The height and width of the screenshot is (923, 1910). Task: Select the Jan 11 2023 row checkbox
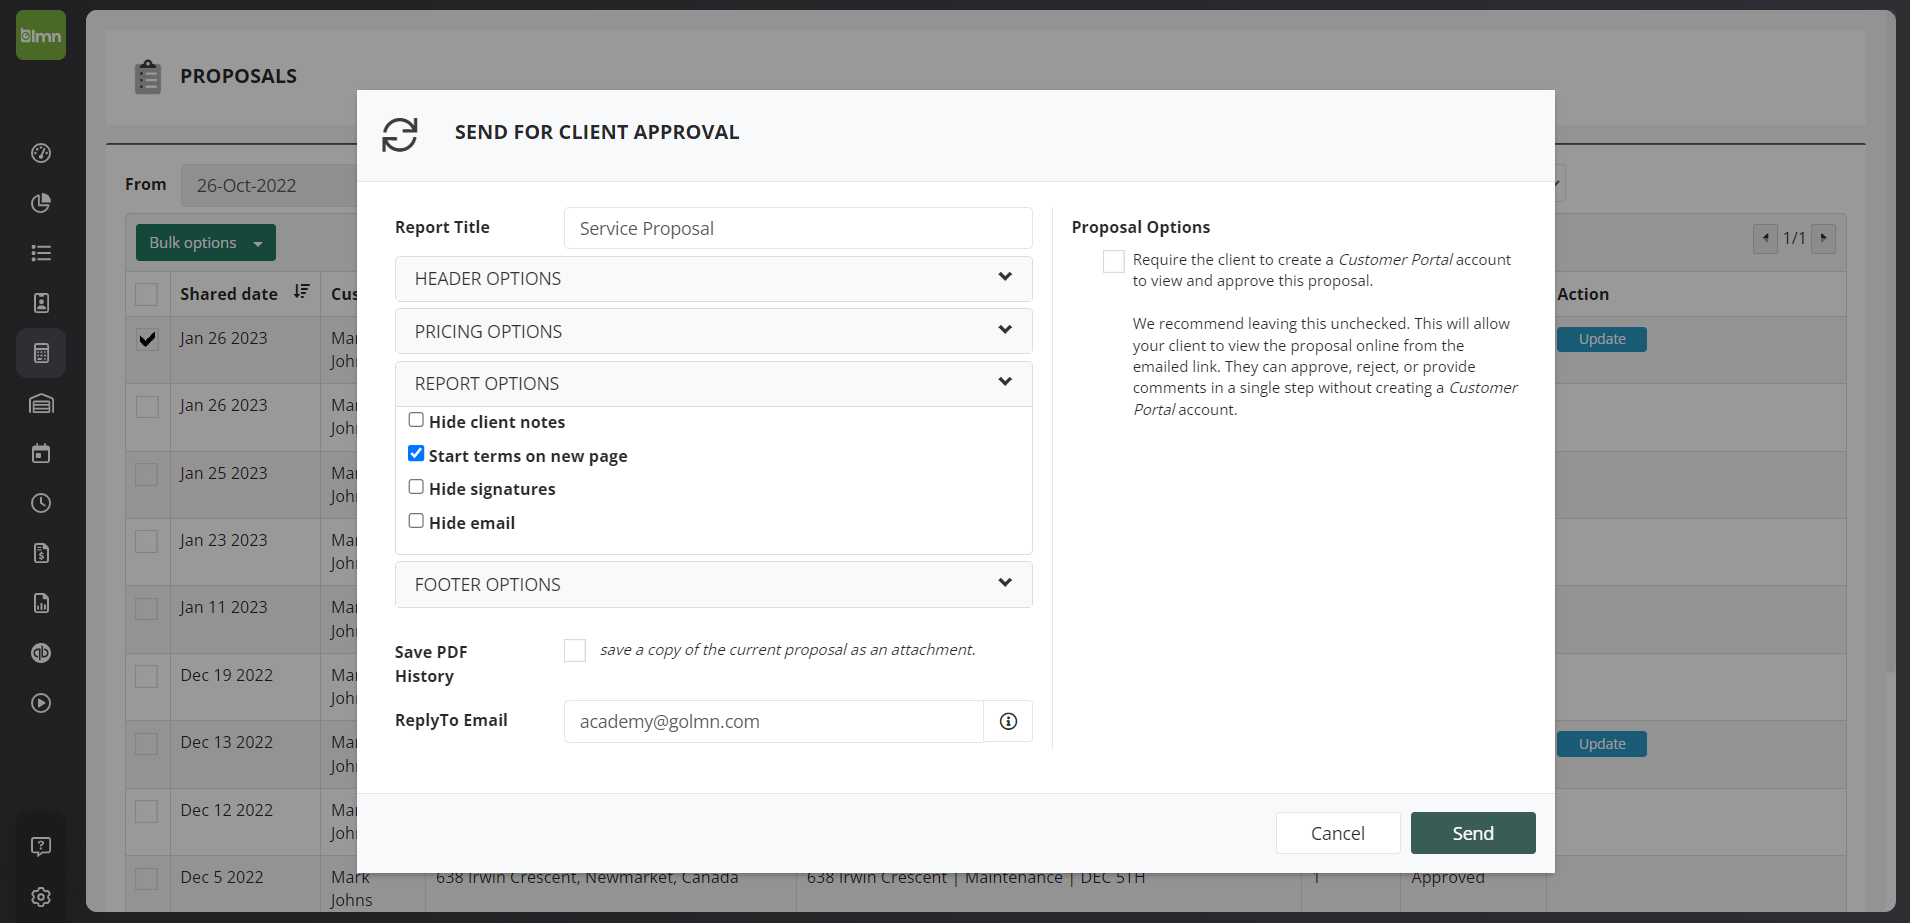[147, 608]
